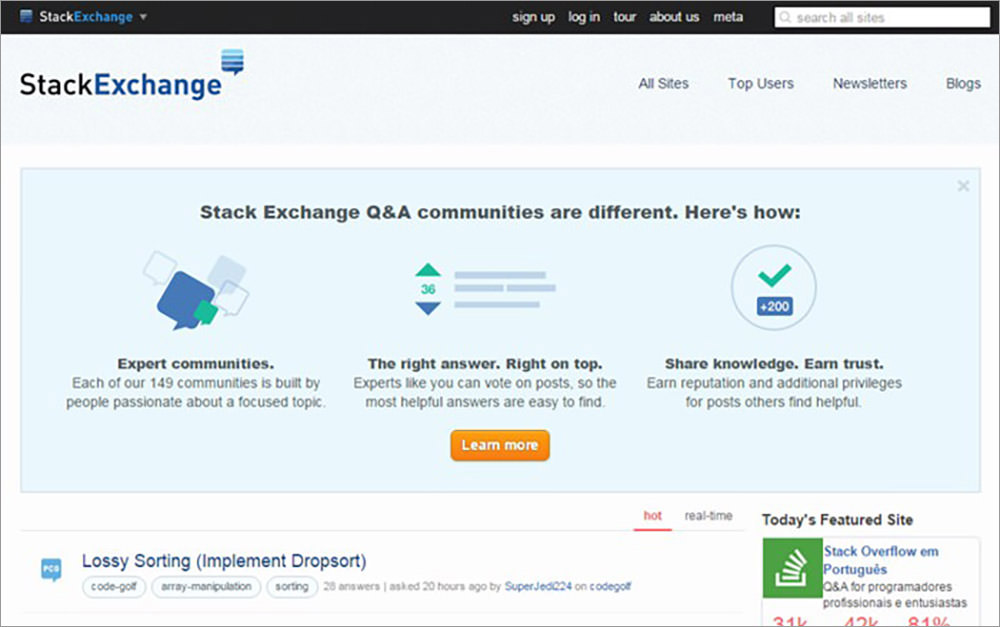The height and width of the screenshot is (627, 1000).
Task: Click 'The right answer. Right on top.' heading
Action: point(485,364)
